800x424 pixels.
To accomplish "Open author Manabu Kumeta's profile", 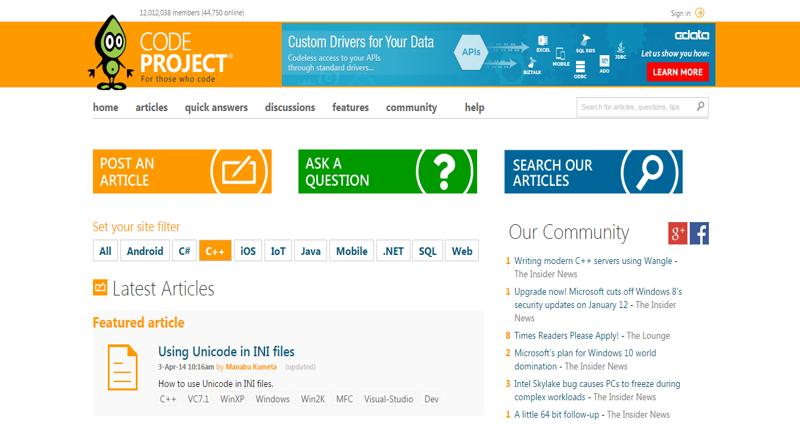I will [251, 367].
